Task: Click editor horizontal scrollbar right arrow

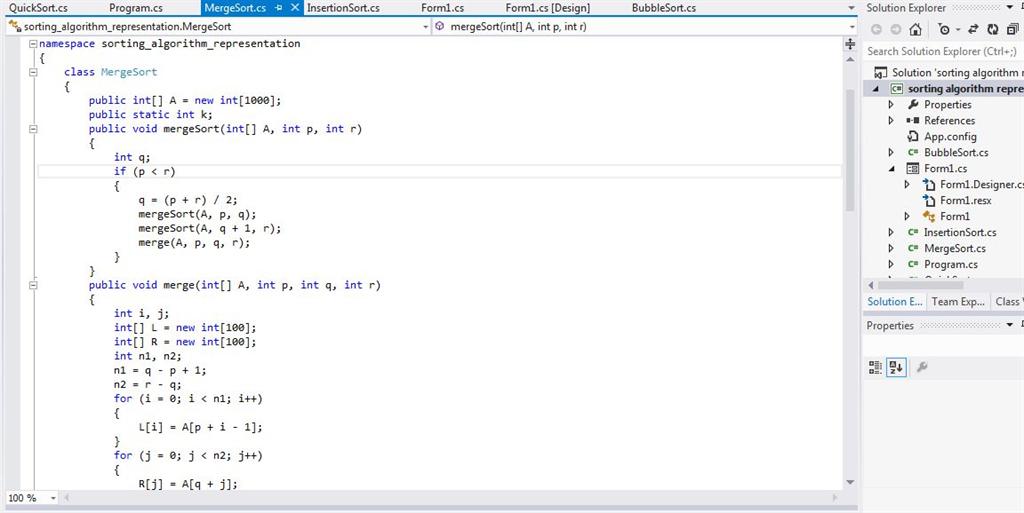Action: pyautogui.click(x=836, y=498)
